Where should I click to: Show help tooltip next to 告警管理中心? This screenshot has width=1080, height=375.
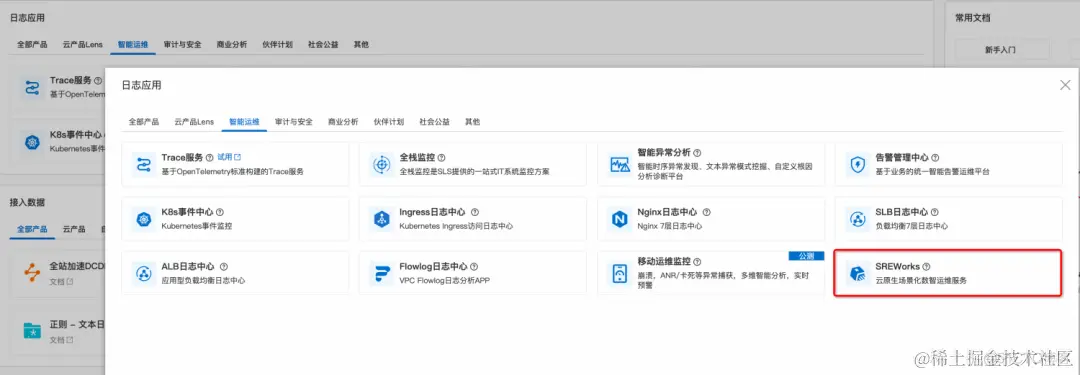[x=935, y=158]
